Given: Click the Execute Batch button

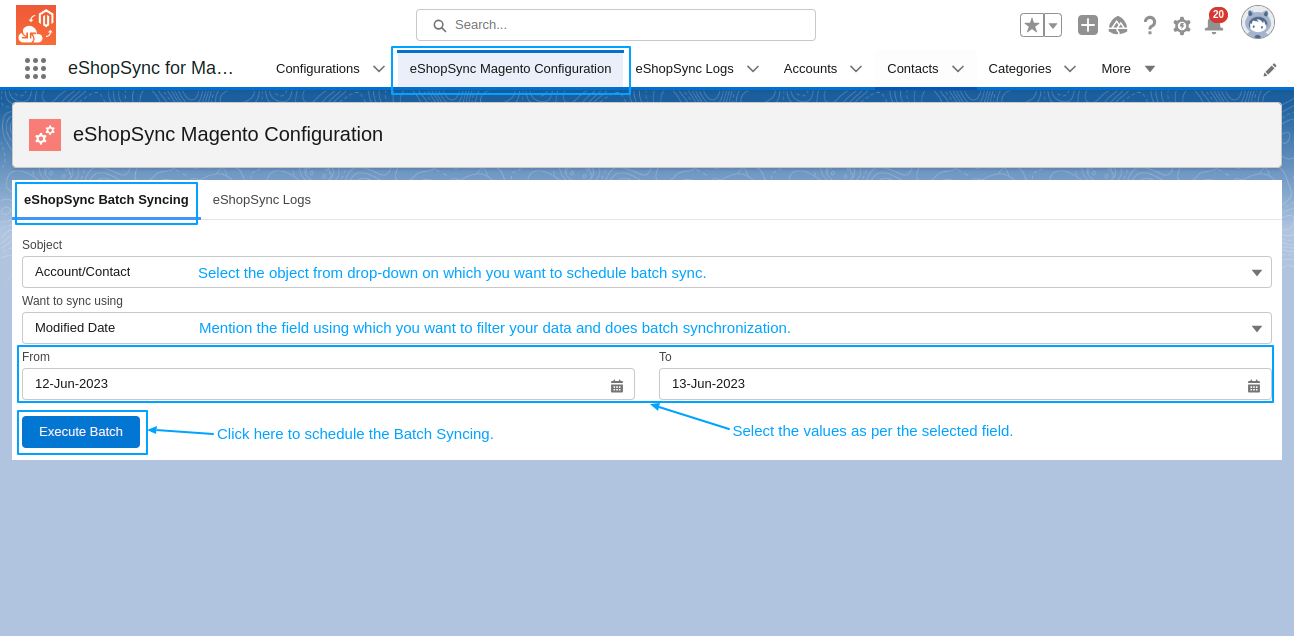Looking at the screenshot, I should 81,432.
